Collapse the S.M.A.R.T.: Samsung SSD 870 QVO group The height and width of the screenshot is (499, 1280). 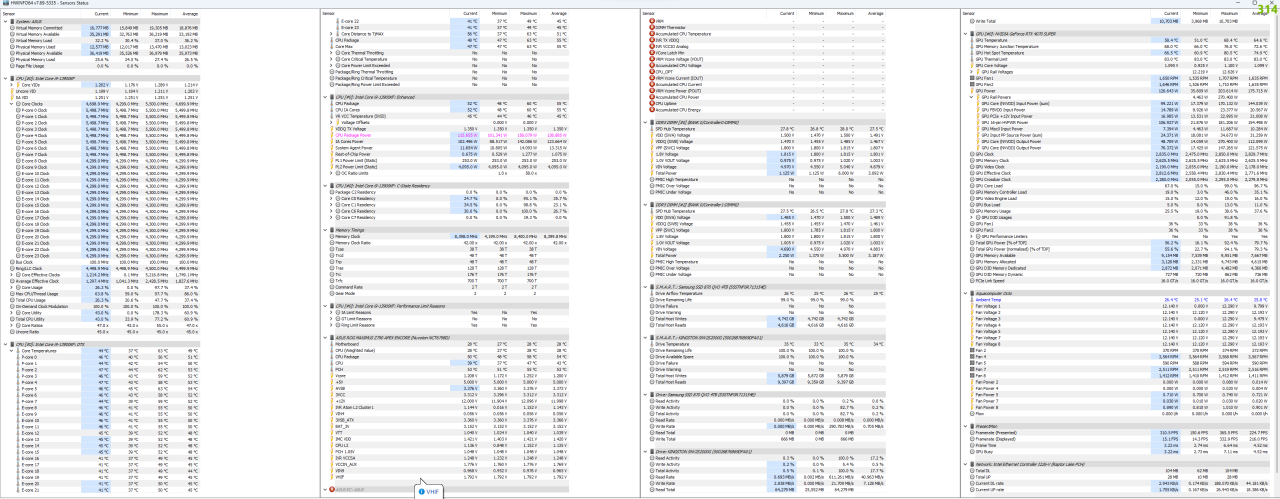tap(643, 288)
